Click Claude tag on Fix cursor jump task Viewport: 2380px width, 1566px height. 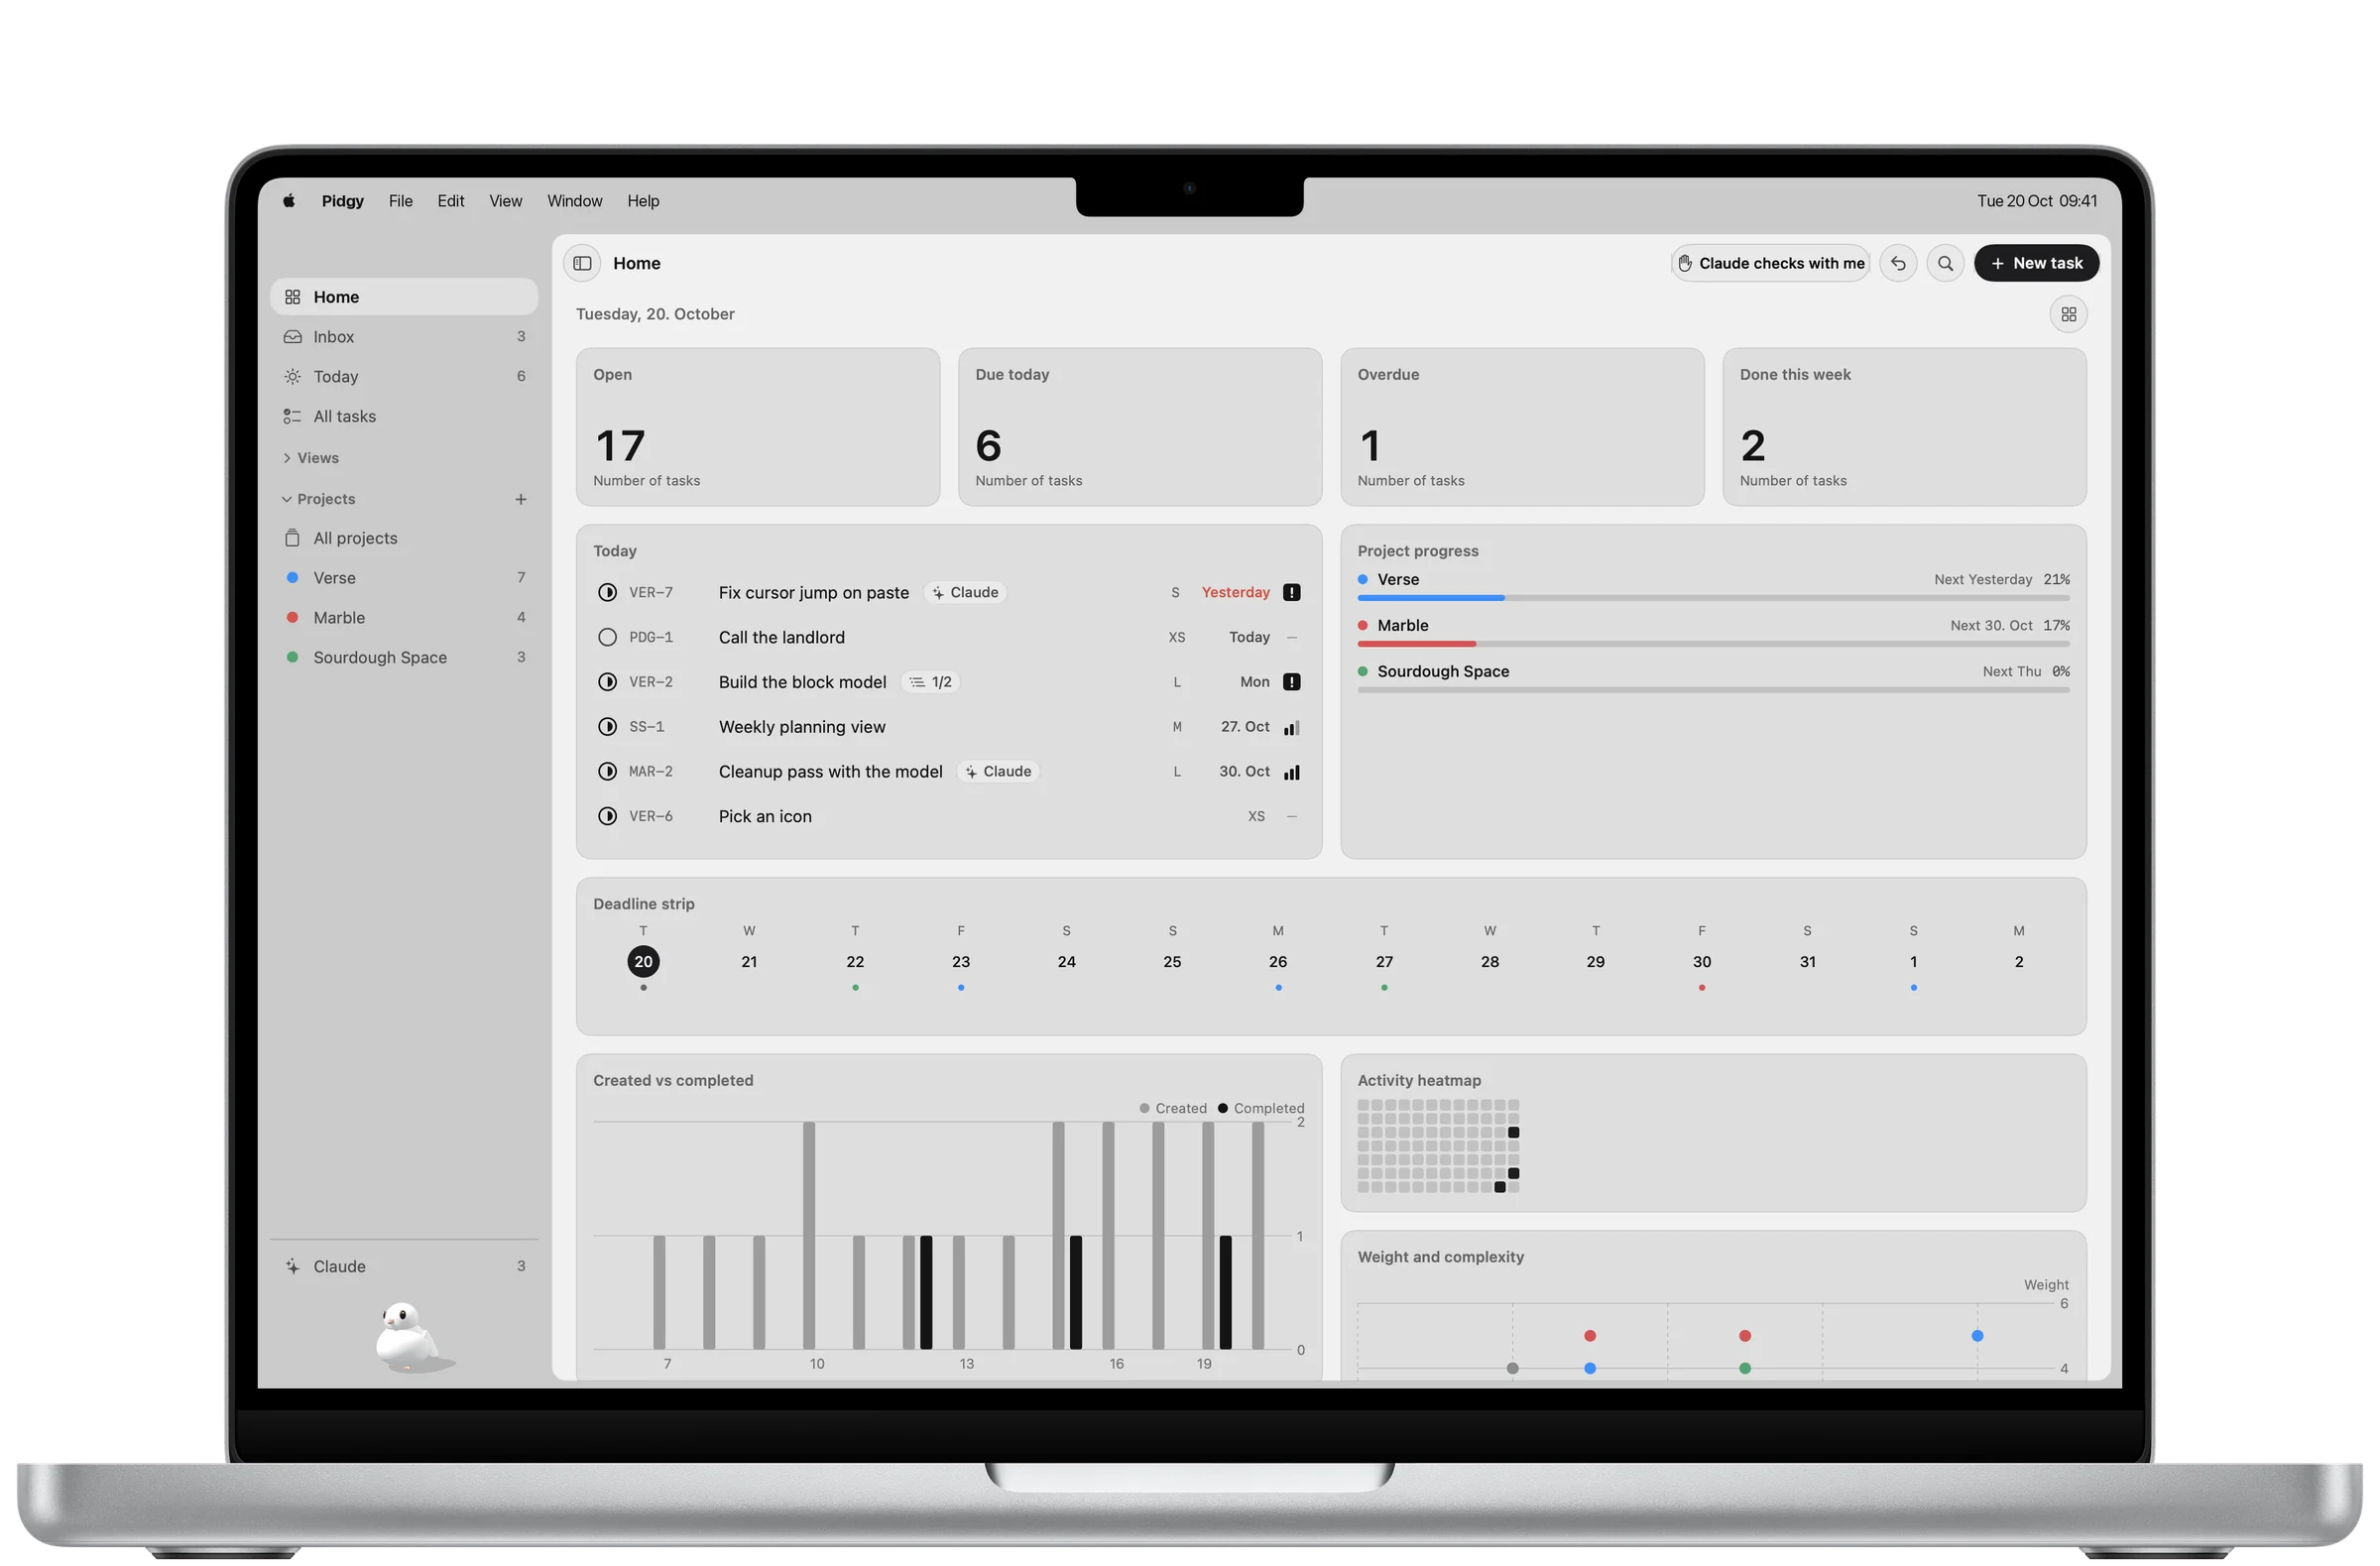click(965, 592)
